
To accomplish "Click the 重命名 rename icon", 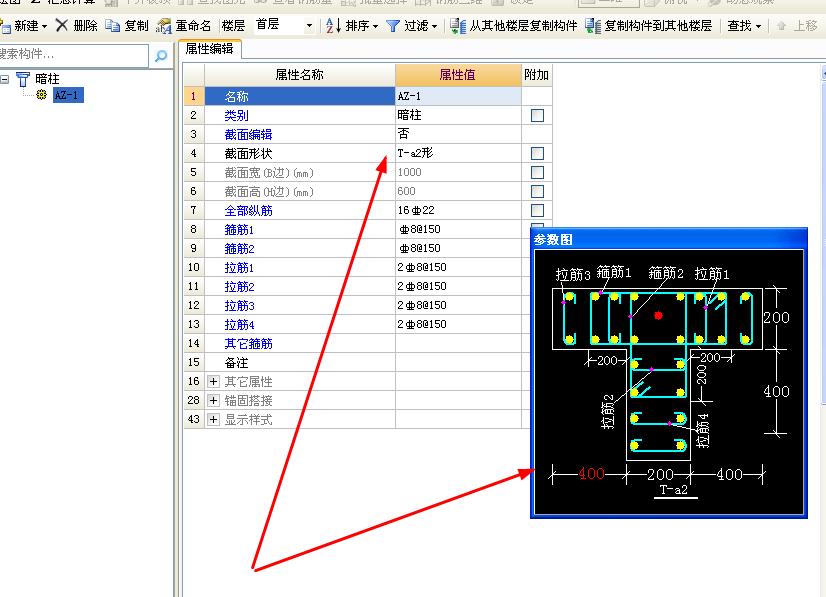I will pos(163,25).
